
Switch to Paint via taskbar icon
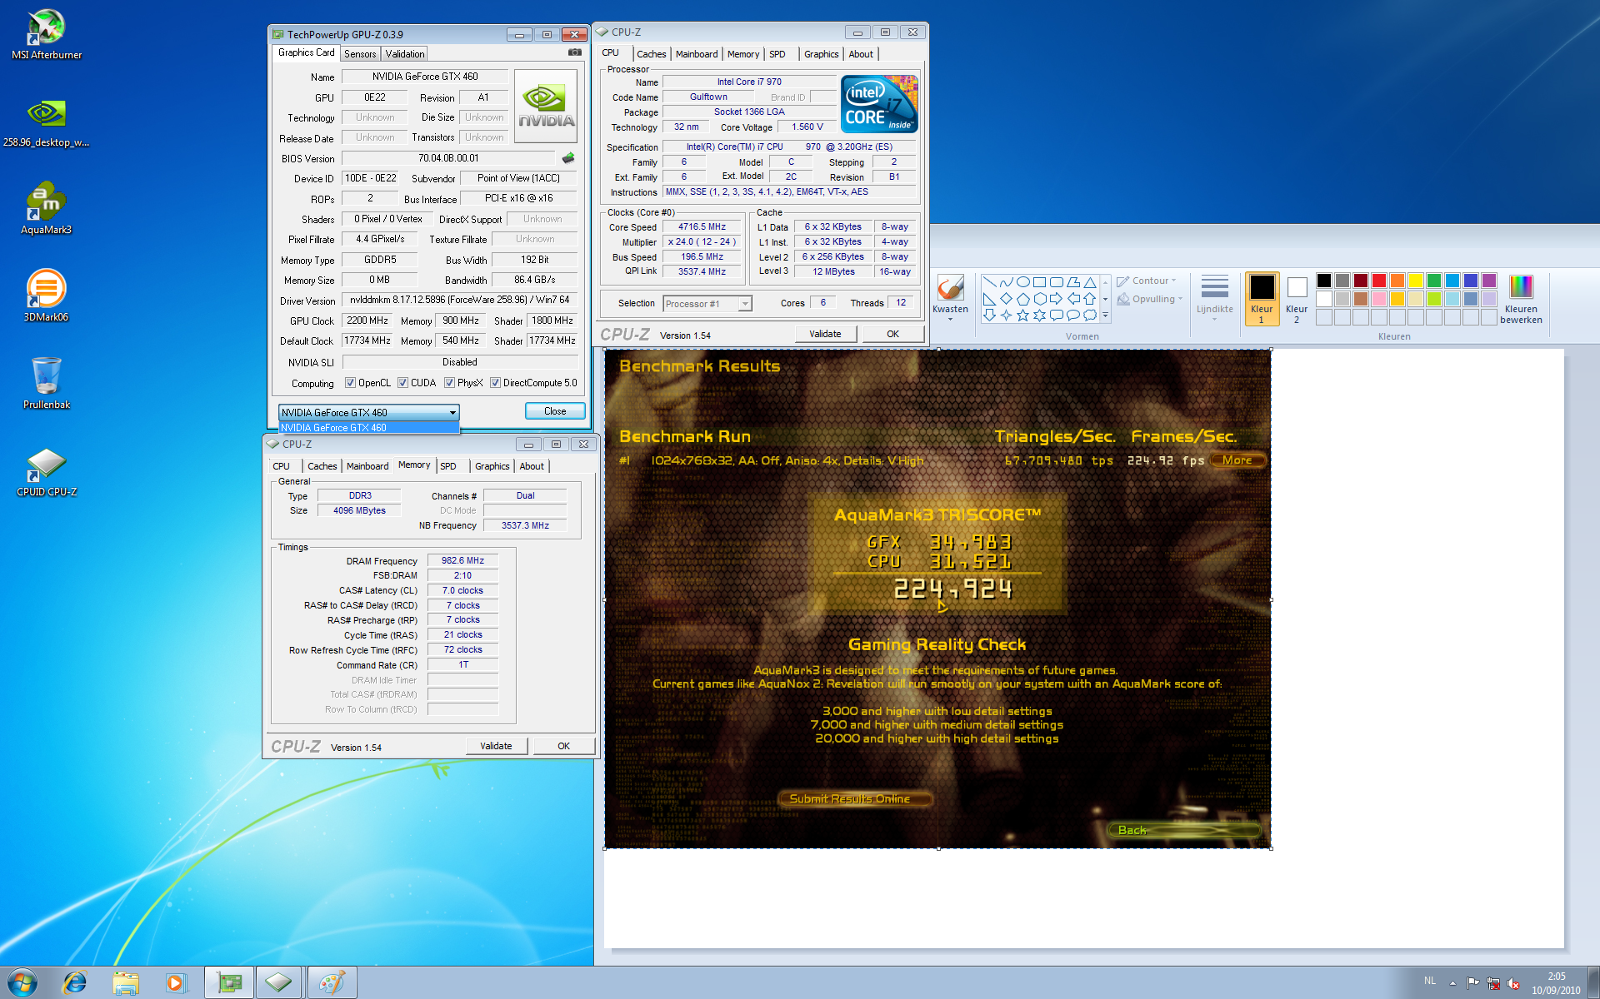pyautogui.click(x=331, y=983)
